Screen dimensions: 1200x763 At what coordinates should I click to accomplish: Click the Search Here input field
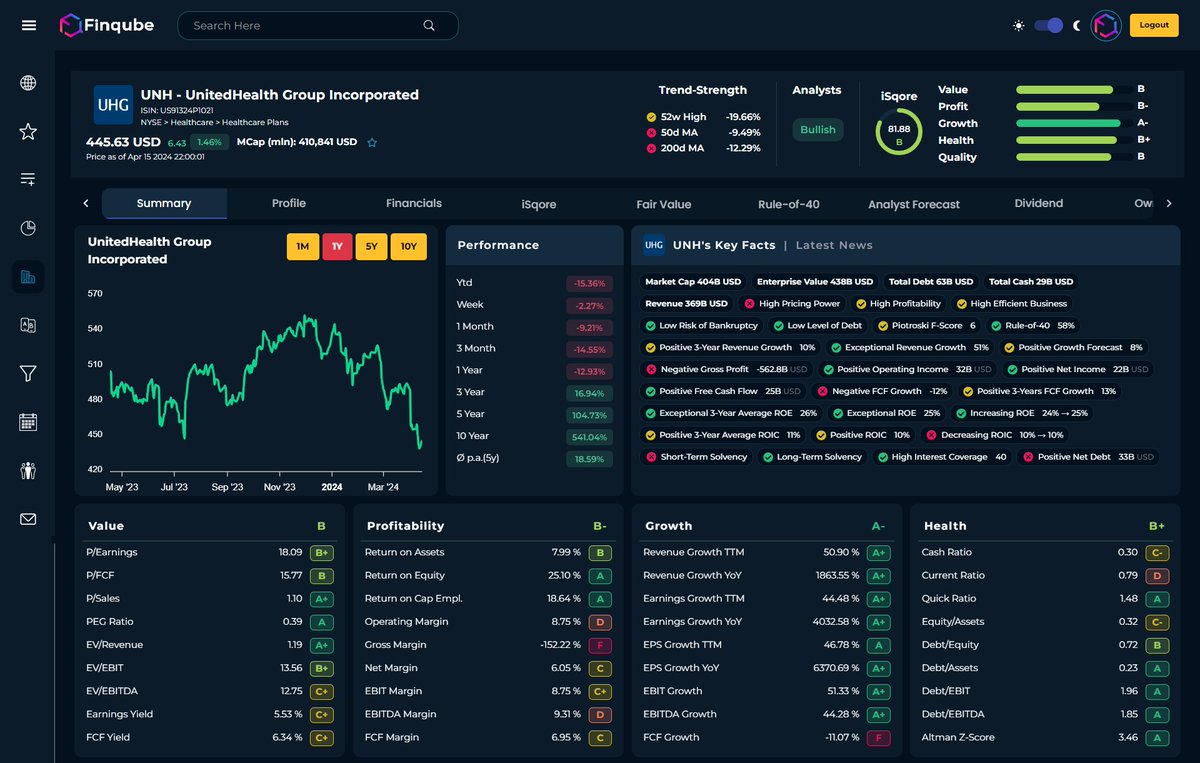[x=318, y=26]
